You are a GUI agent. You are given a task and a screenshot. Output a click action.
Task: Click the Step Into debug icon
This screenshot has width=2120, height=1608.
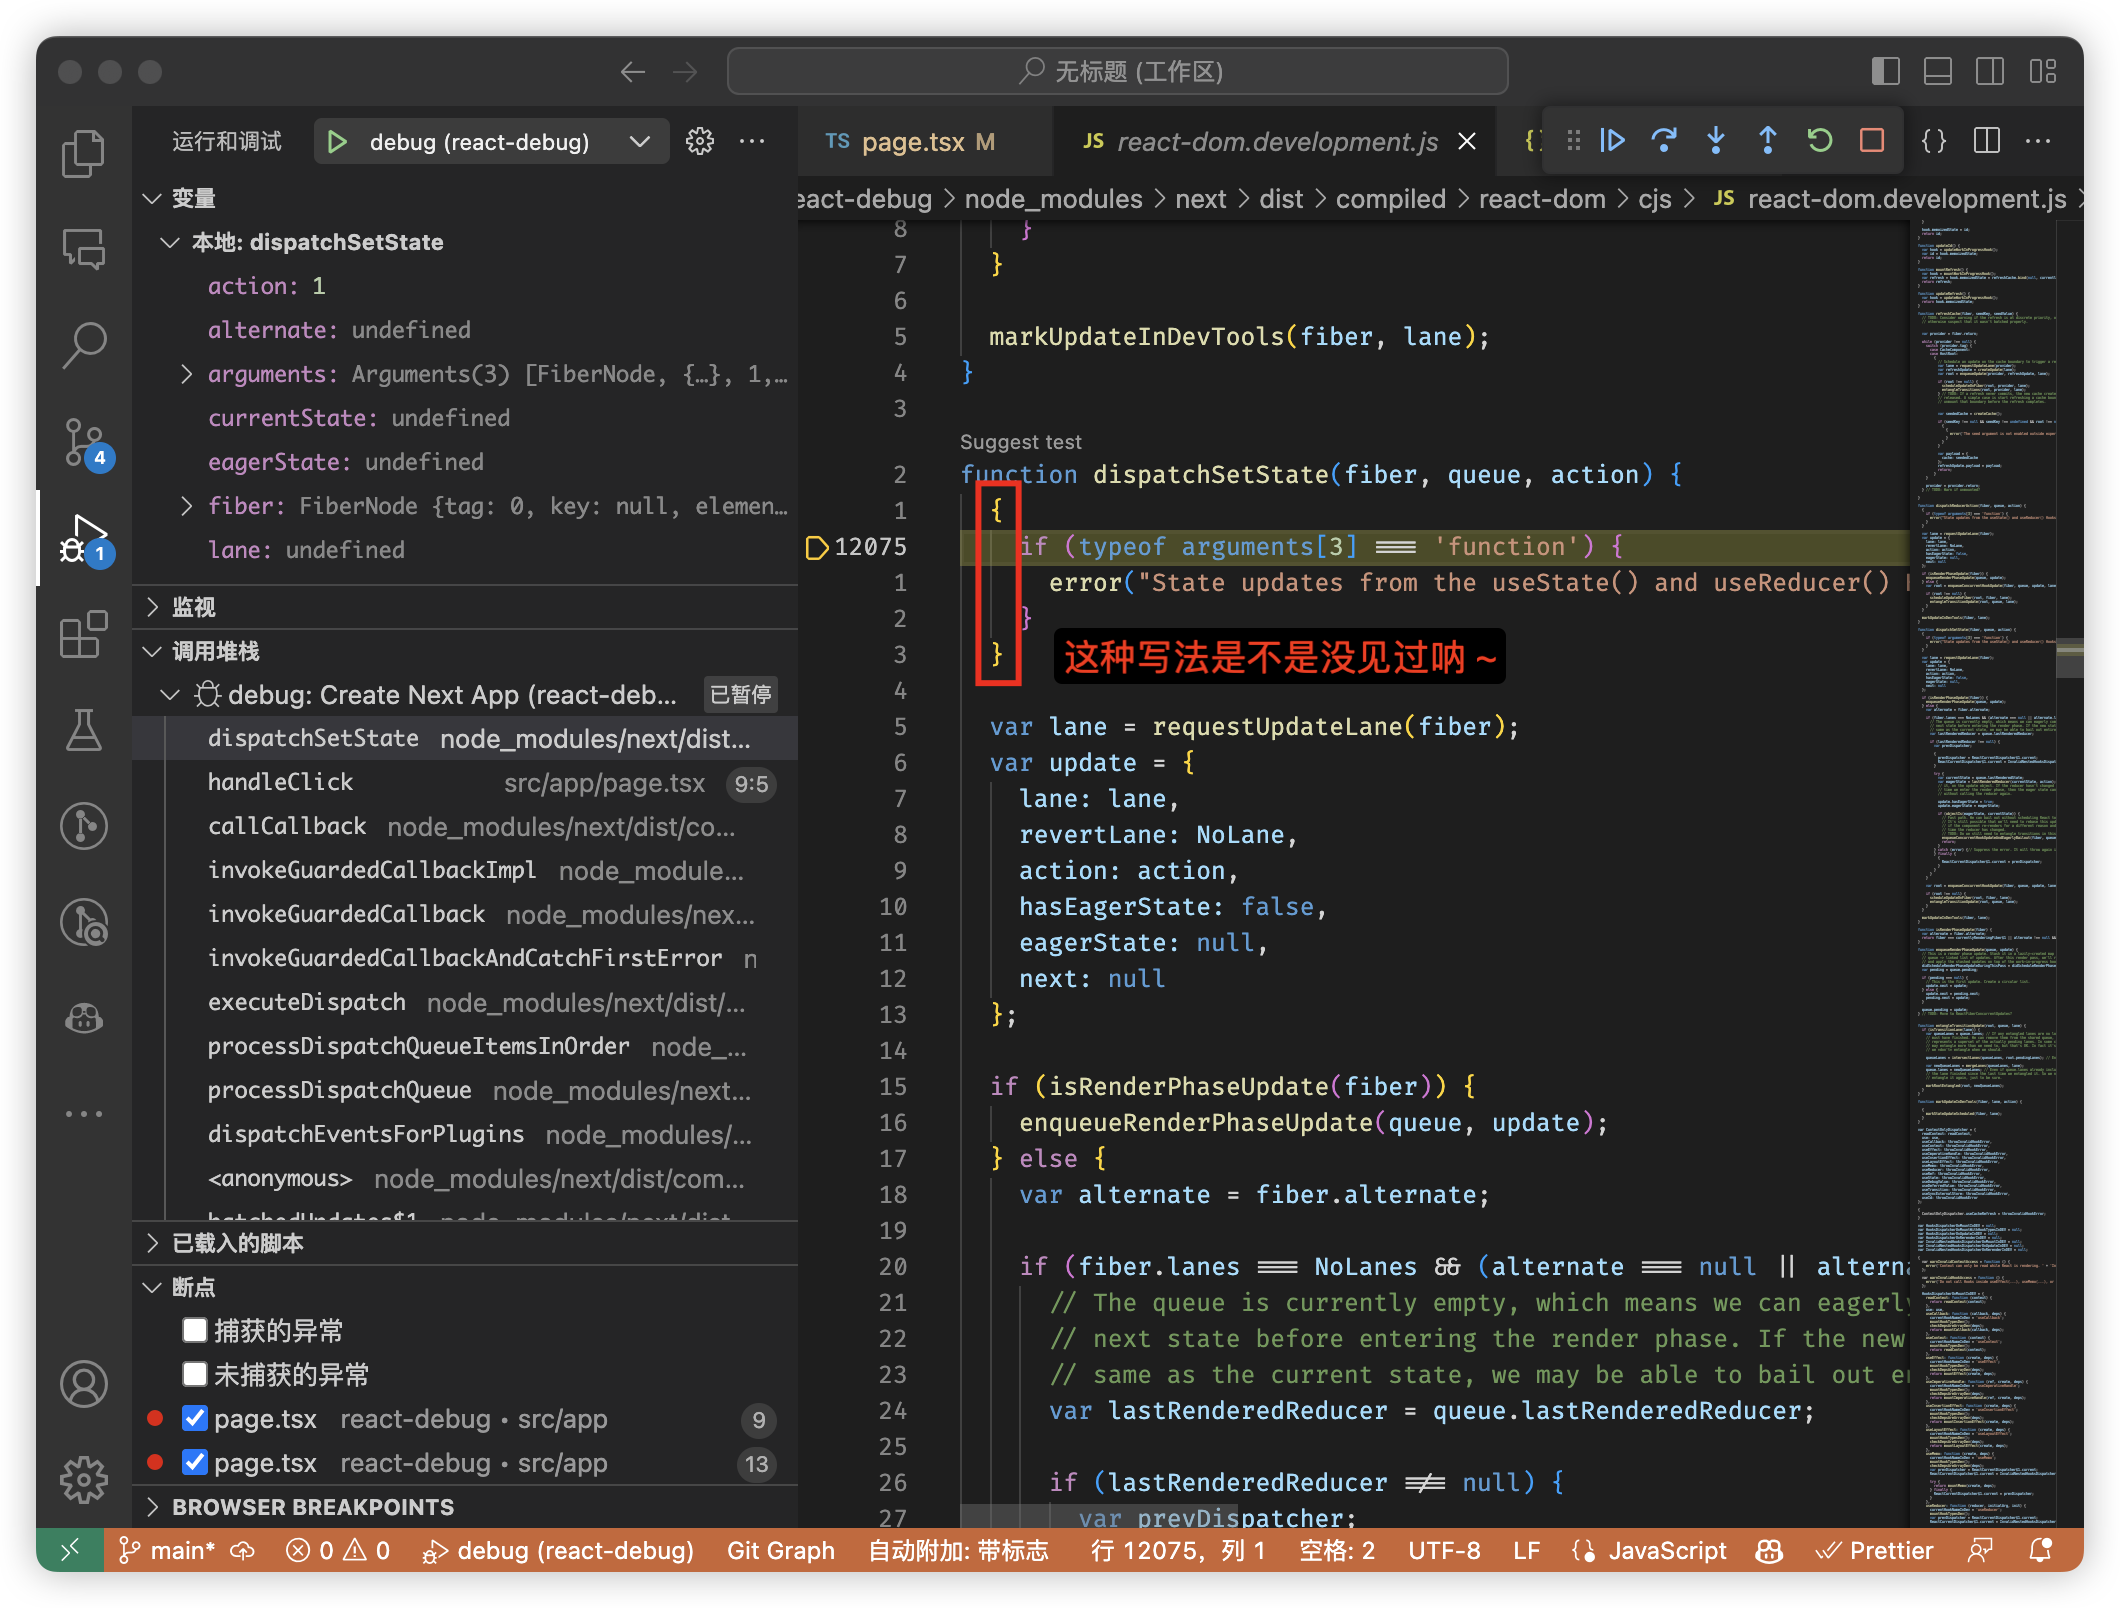click(x=1716, y=141)
